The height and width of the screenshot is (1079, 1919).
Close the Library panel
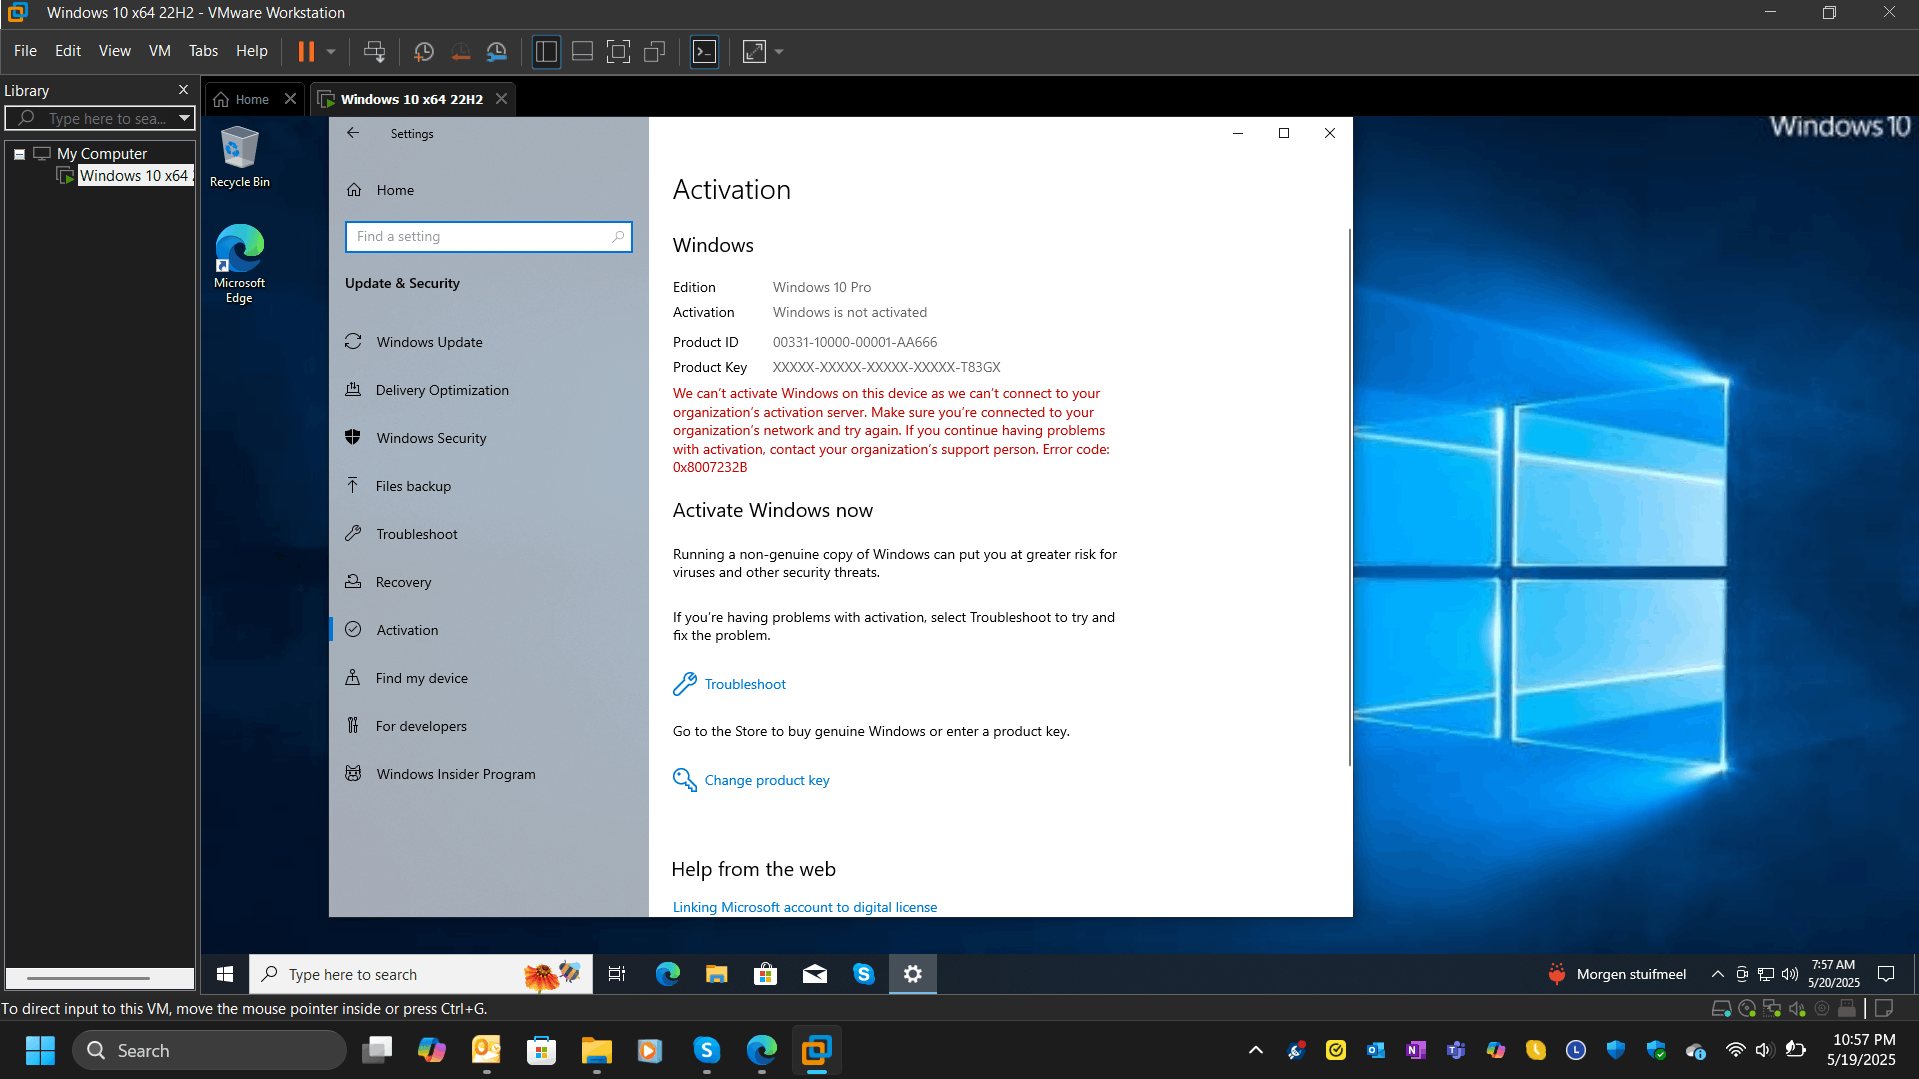tap(183, 90)
